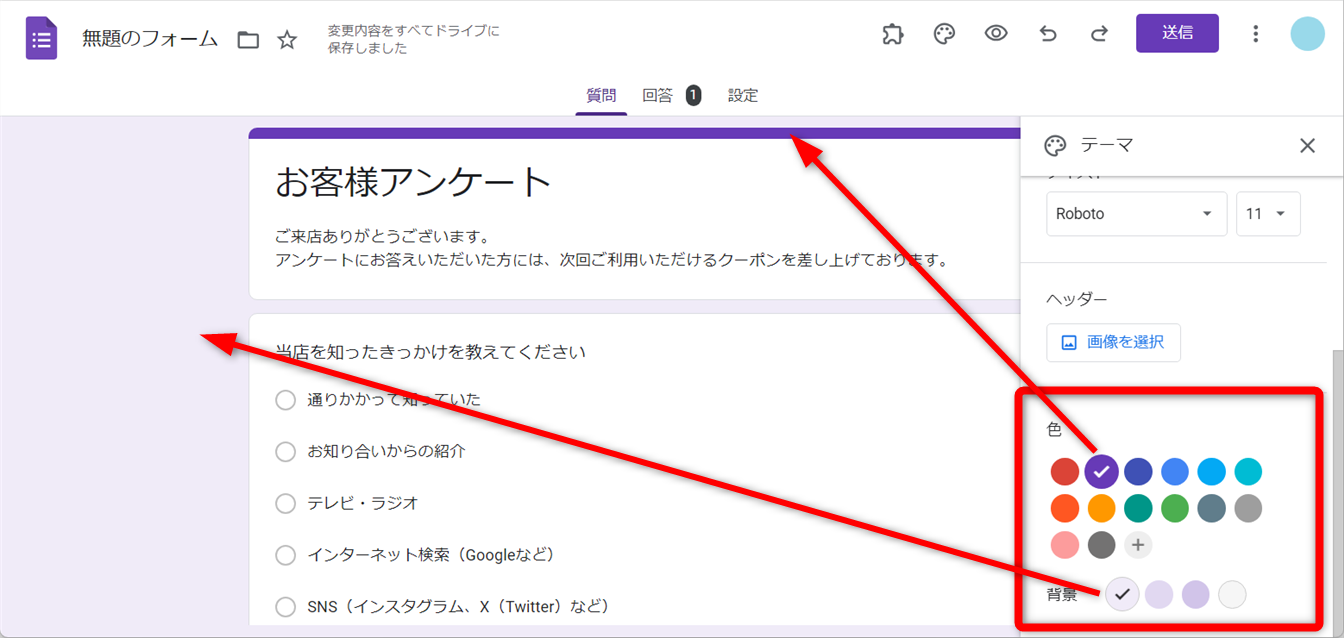Select the お知り合いからの紹介 radio option
The image size is (1344, 638).
(285, 452)
